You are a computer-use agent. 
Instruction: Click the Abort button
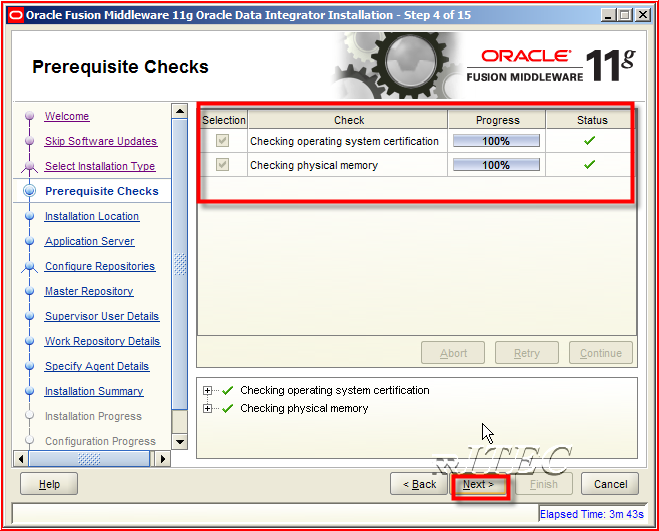453,353
